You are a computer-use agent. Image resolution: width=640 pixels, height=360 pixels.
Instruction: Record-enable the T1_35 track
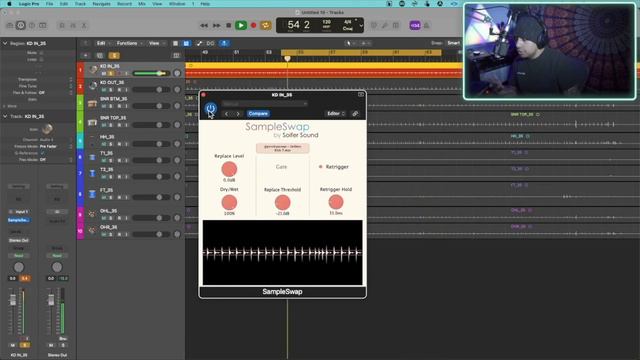[119, 160]
